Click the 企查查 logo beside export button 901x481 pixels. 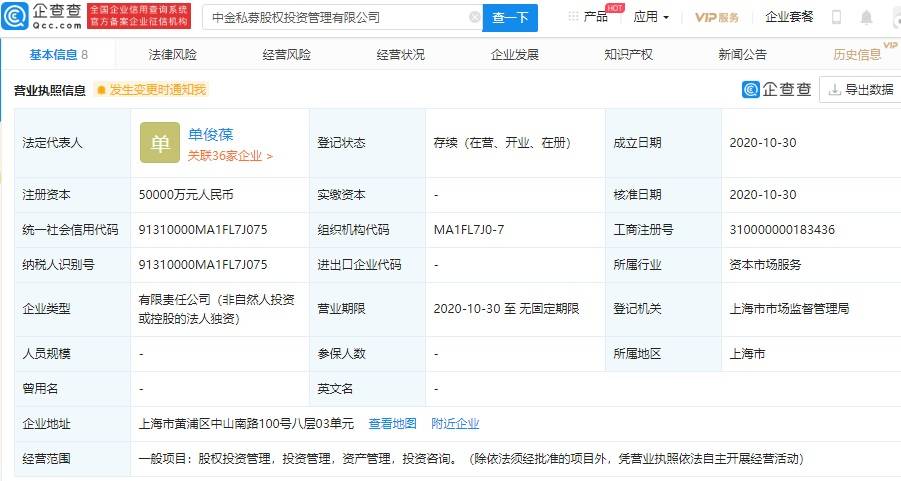coord(776,89)
